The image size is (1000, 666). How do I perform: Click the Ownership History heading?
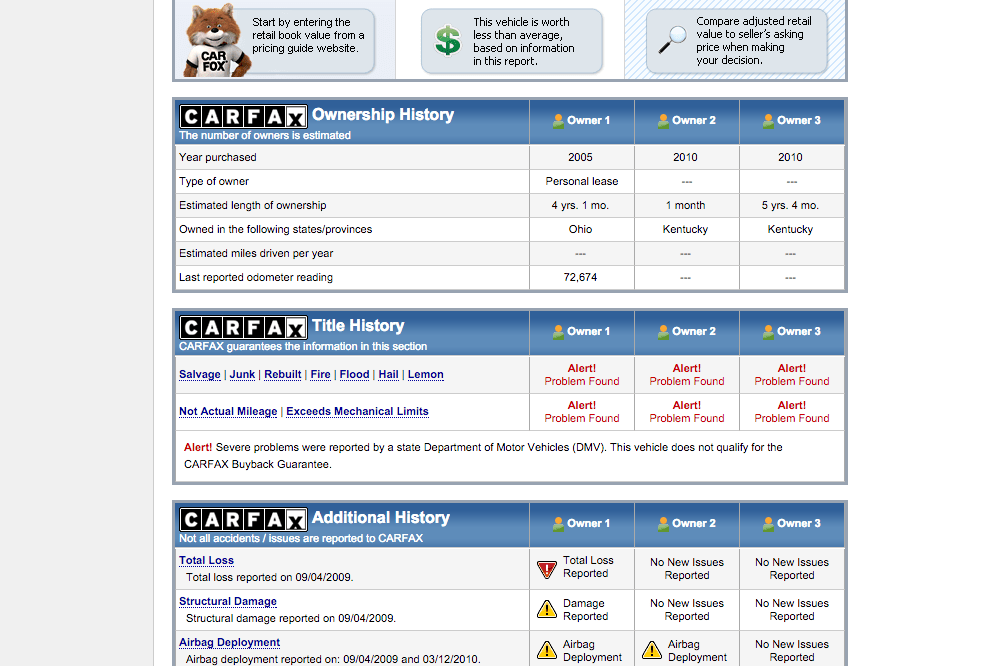tap(383, 115)
